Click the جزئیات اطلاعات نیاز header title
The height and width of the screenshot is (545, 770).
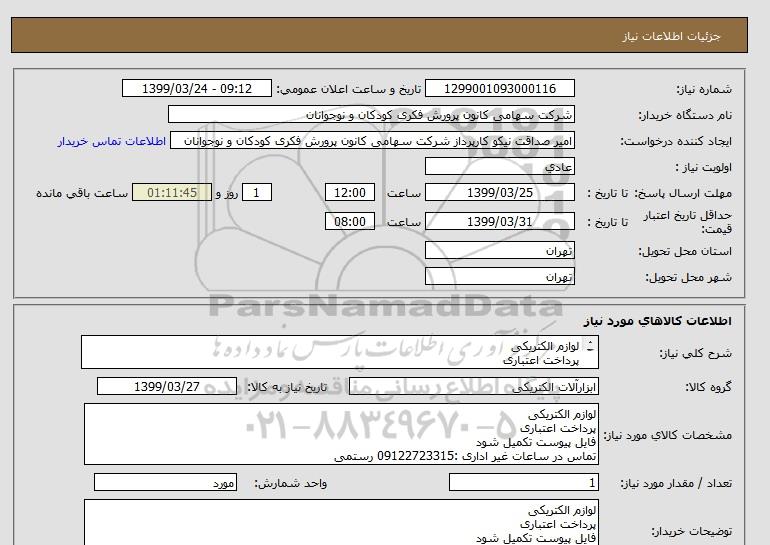point(671,36)
